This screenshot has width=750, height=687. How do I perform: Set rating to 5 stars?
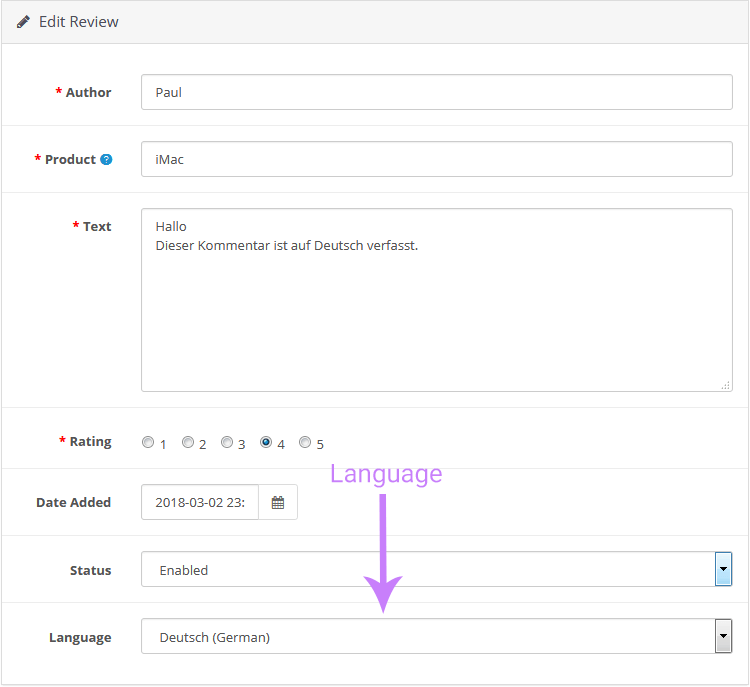click(x=305, y=443)
